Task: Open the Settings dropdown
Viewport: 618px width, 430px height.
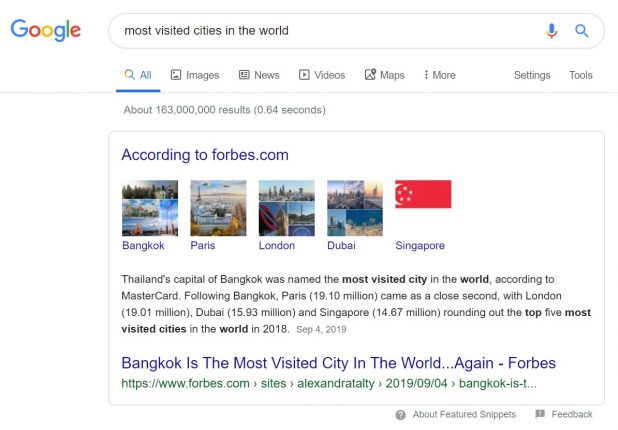Action: click(532, 75)
